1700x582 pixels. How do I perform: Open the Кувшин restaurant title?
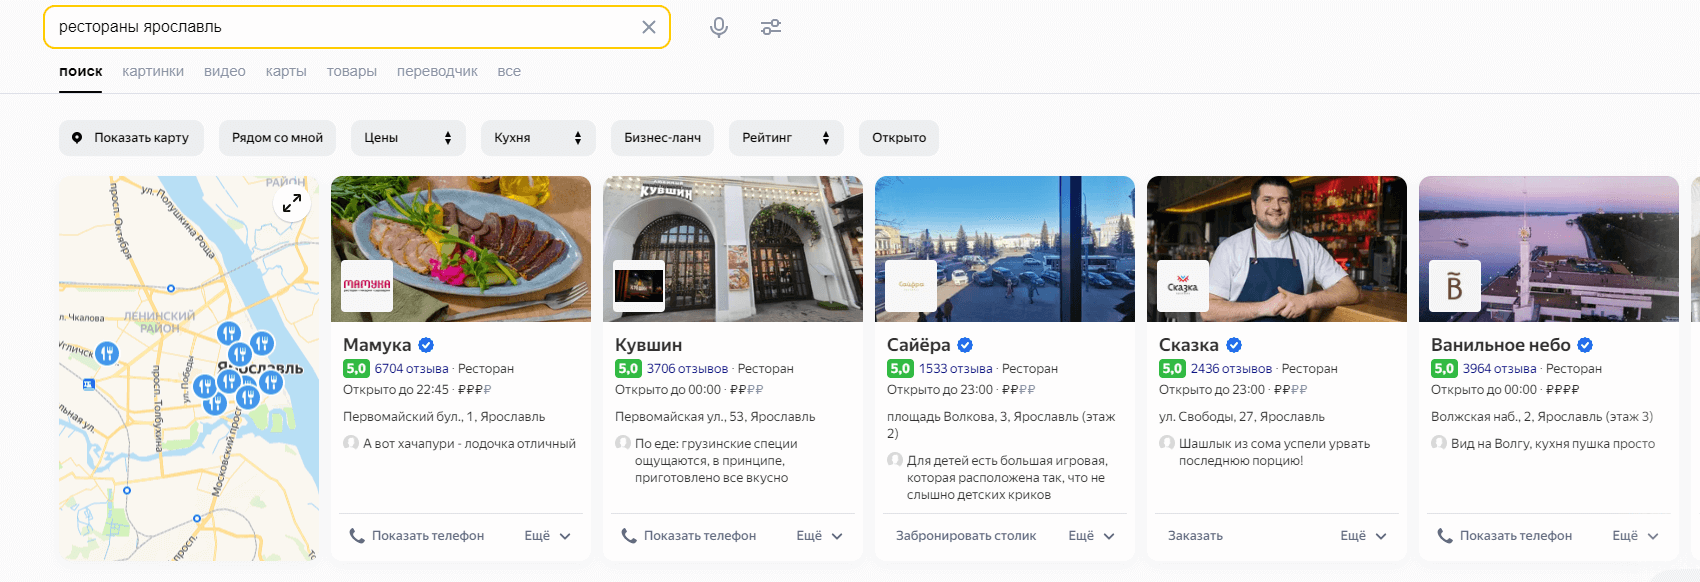(649, 345)
